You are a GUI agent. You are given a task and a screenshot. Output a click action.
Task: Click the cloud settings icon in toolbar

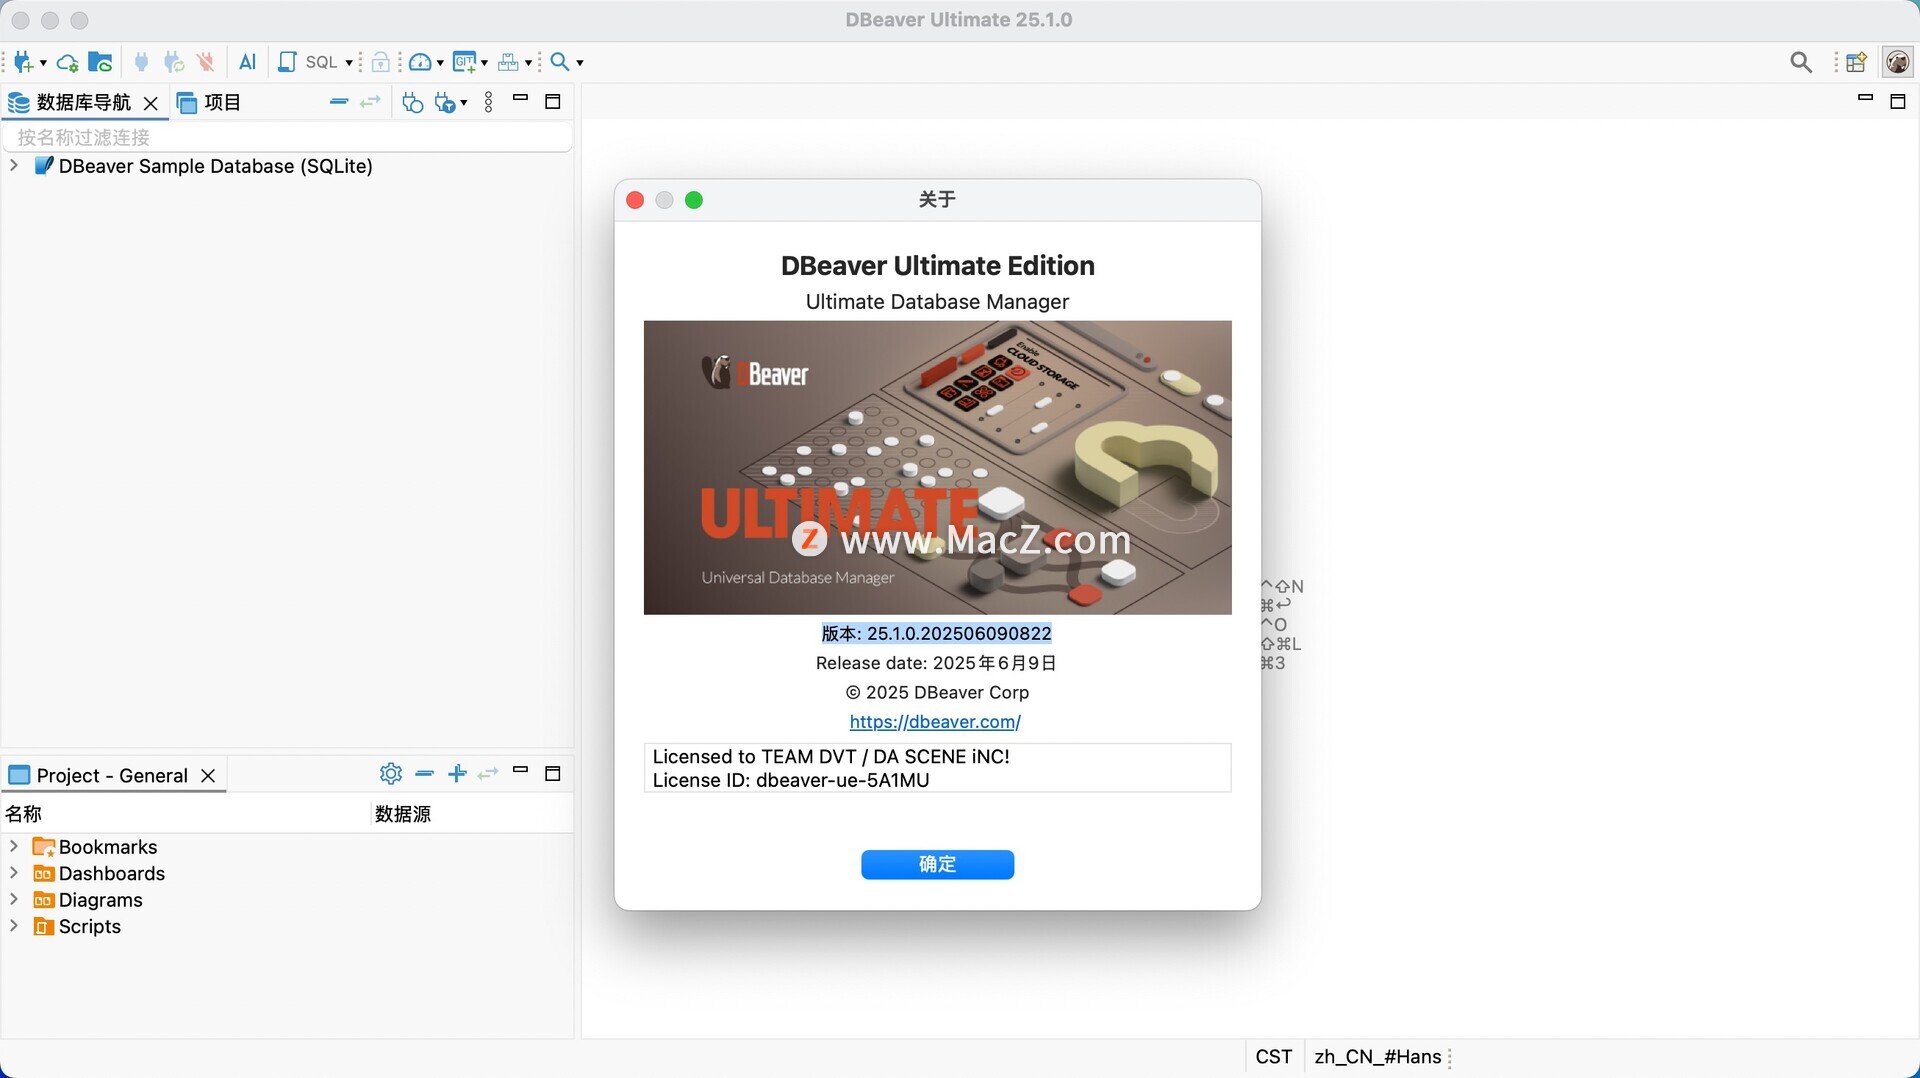(68, 62)
